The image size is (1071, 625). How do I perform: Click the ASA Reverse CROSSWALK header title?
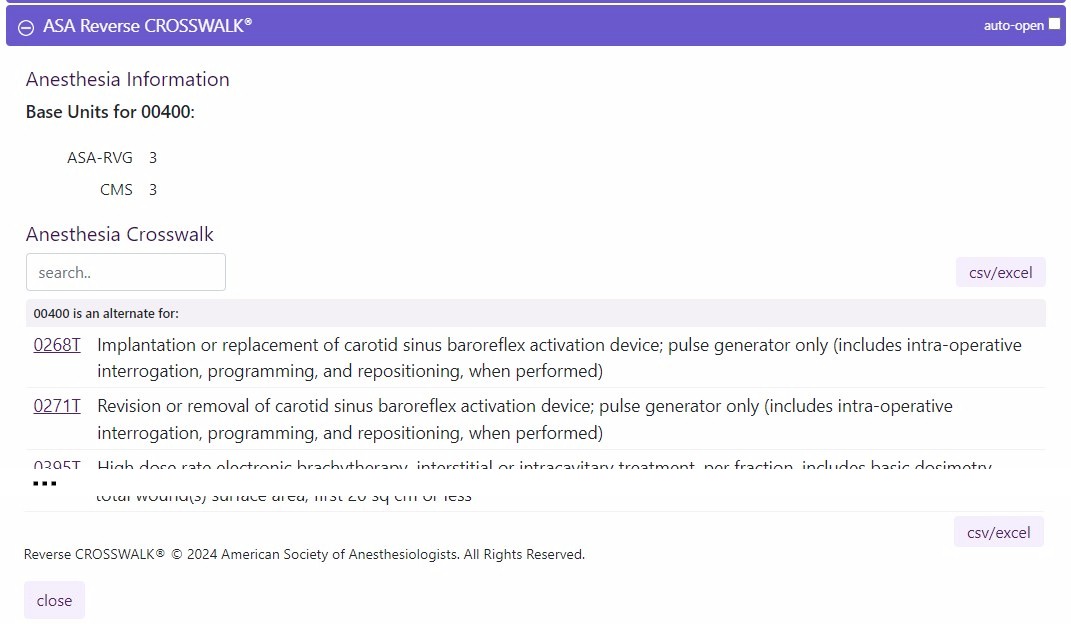pyautogui.click(x=148, y=26)
